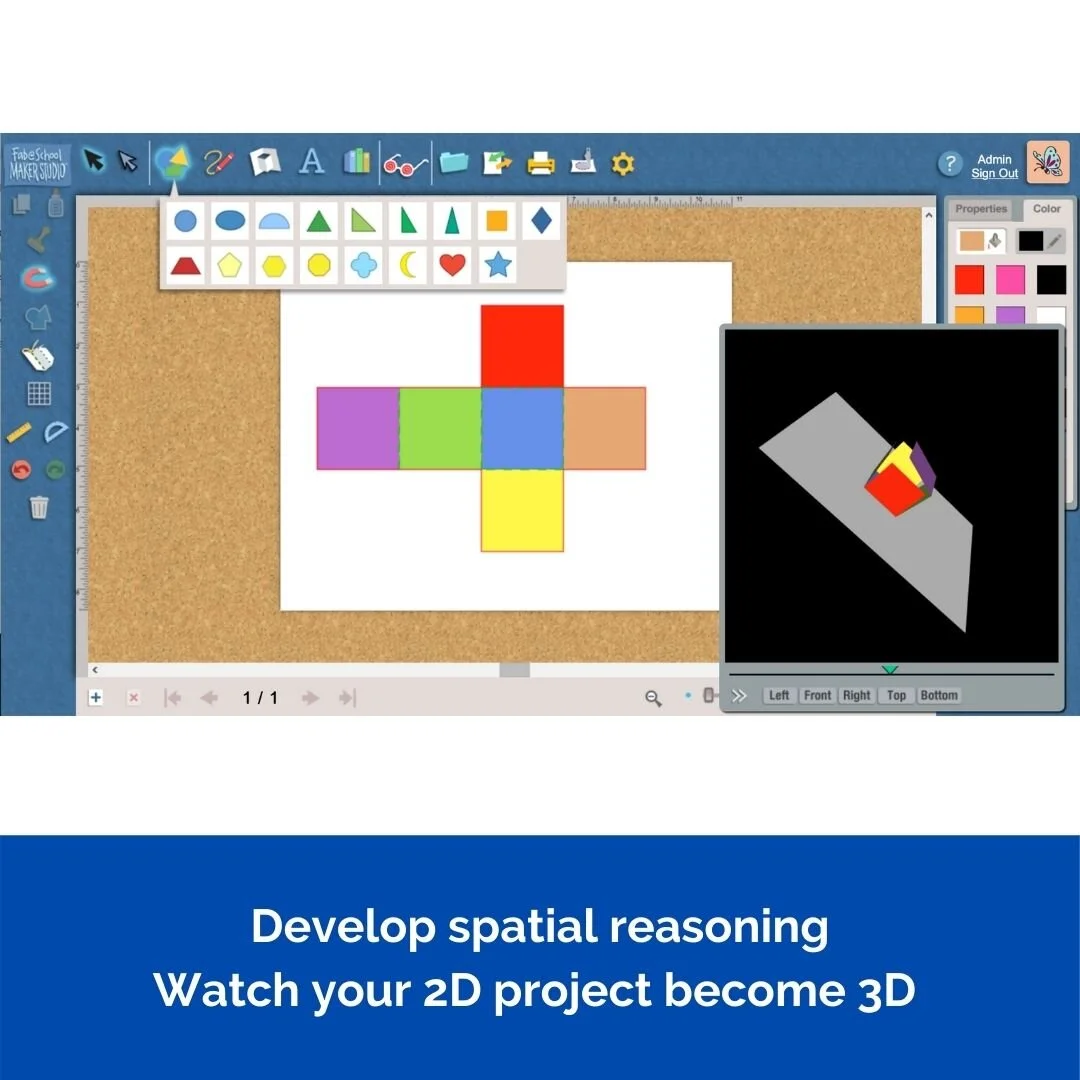
Task: Click the red glasses preview icon
Action: point(405,164)
